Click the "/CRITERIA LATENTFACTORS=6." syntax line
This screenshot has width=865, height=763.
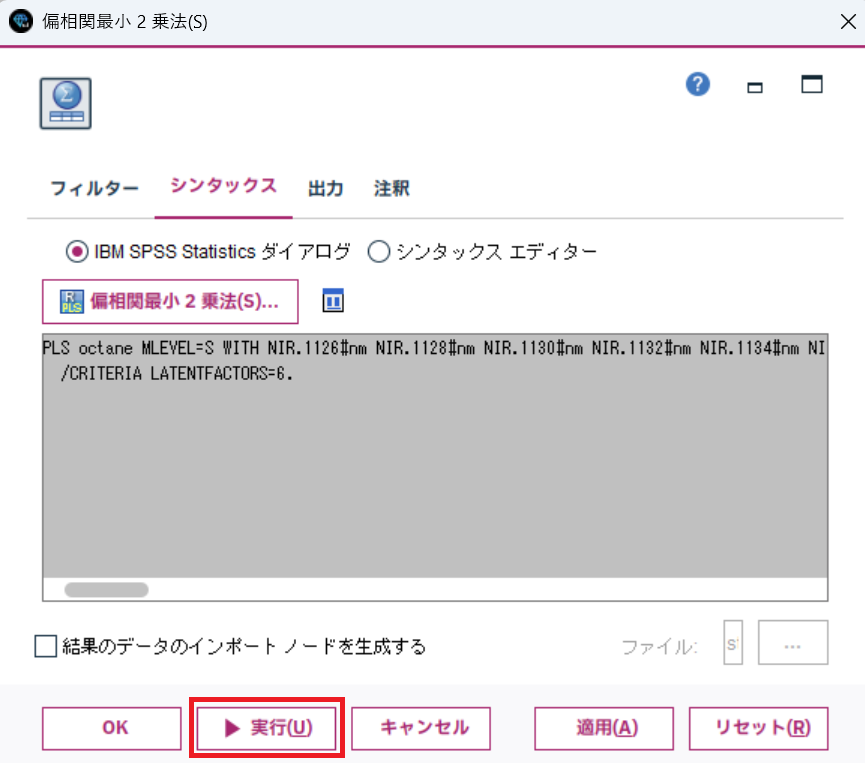click(x=177, y=374)
